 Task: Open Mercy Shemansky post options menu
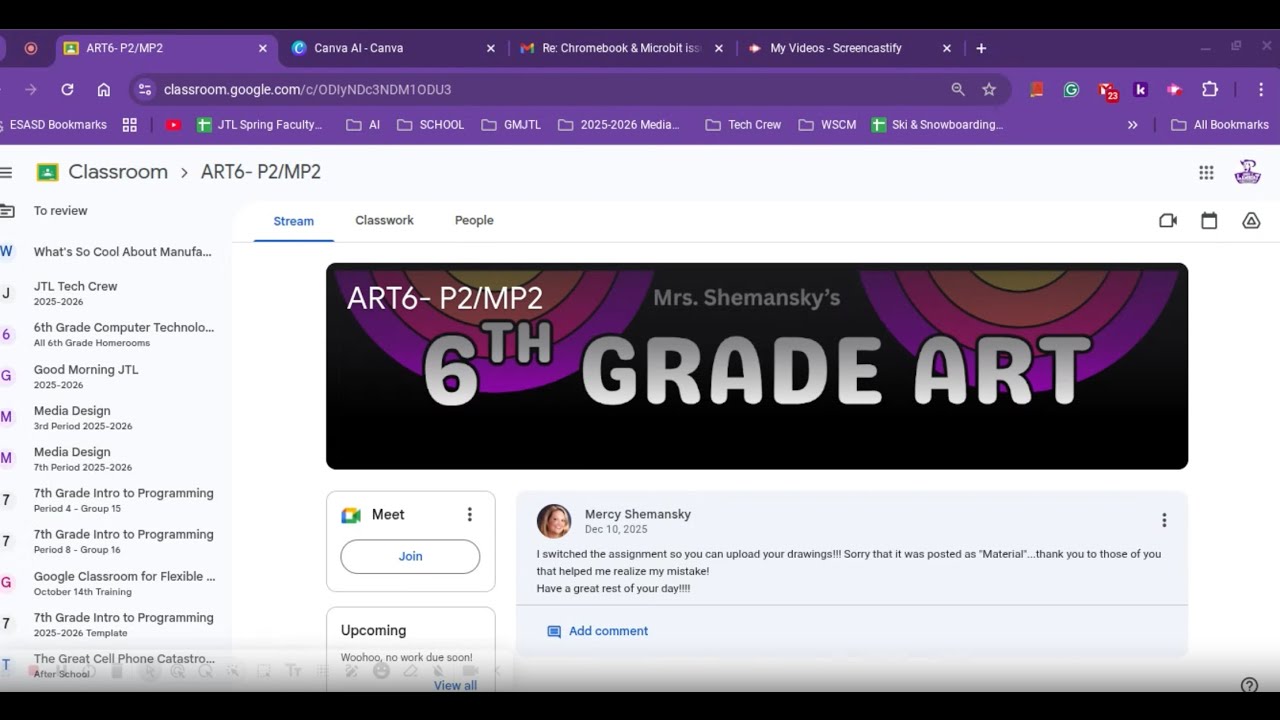click(x=1164, y=520)
